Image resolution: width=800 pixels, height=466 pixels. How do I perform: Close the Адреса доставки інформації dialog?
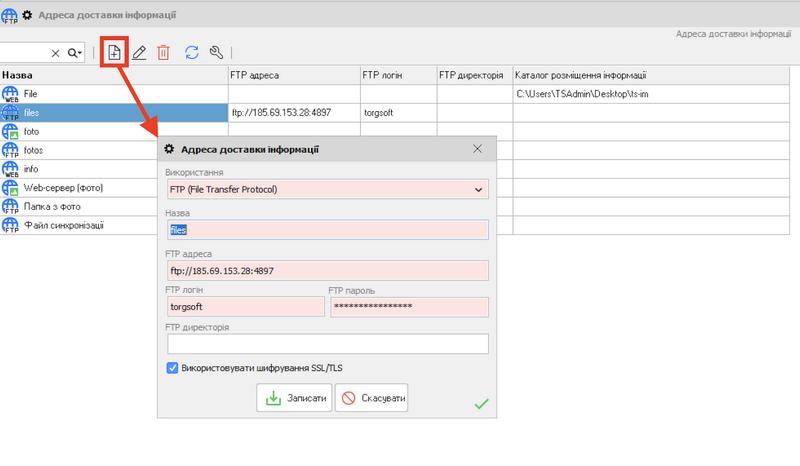[477, 150]
